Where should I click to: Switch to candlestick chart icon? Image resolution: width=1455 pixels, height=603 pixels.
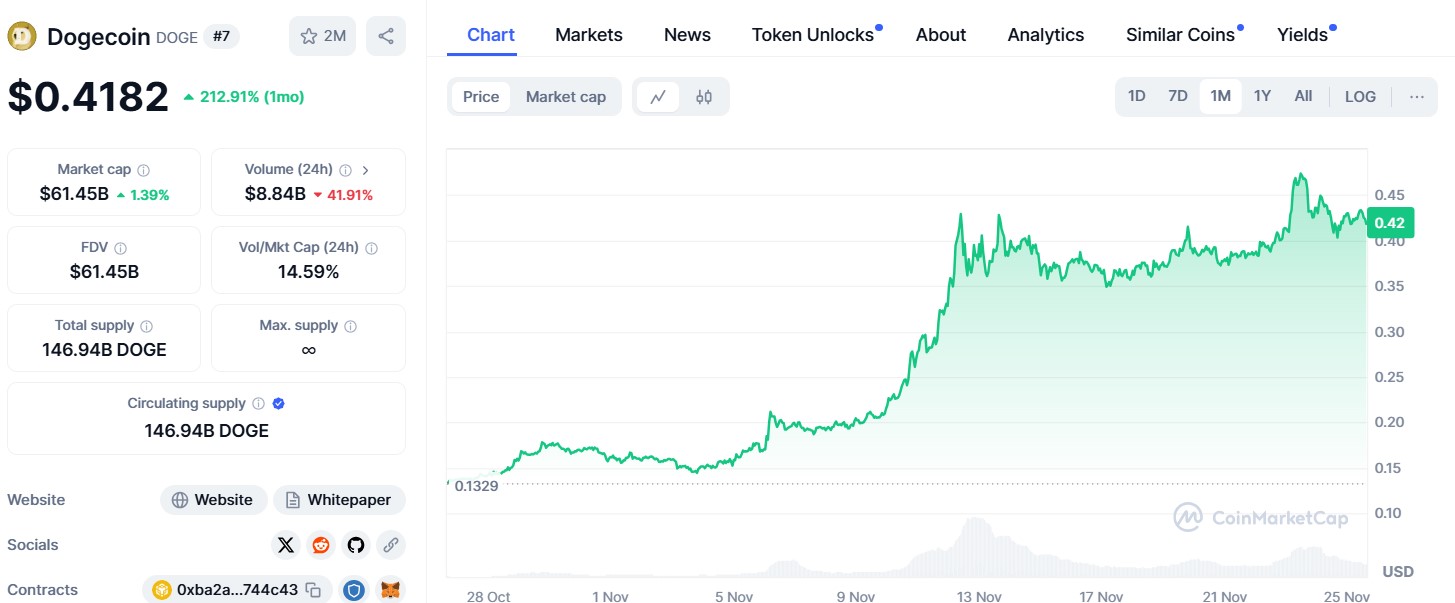coord(704,97)
